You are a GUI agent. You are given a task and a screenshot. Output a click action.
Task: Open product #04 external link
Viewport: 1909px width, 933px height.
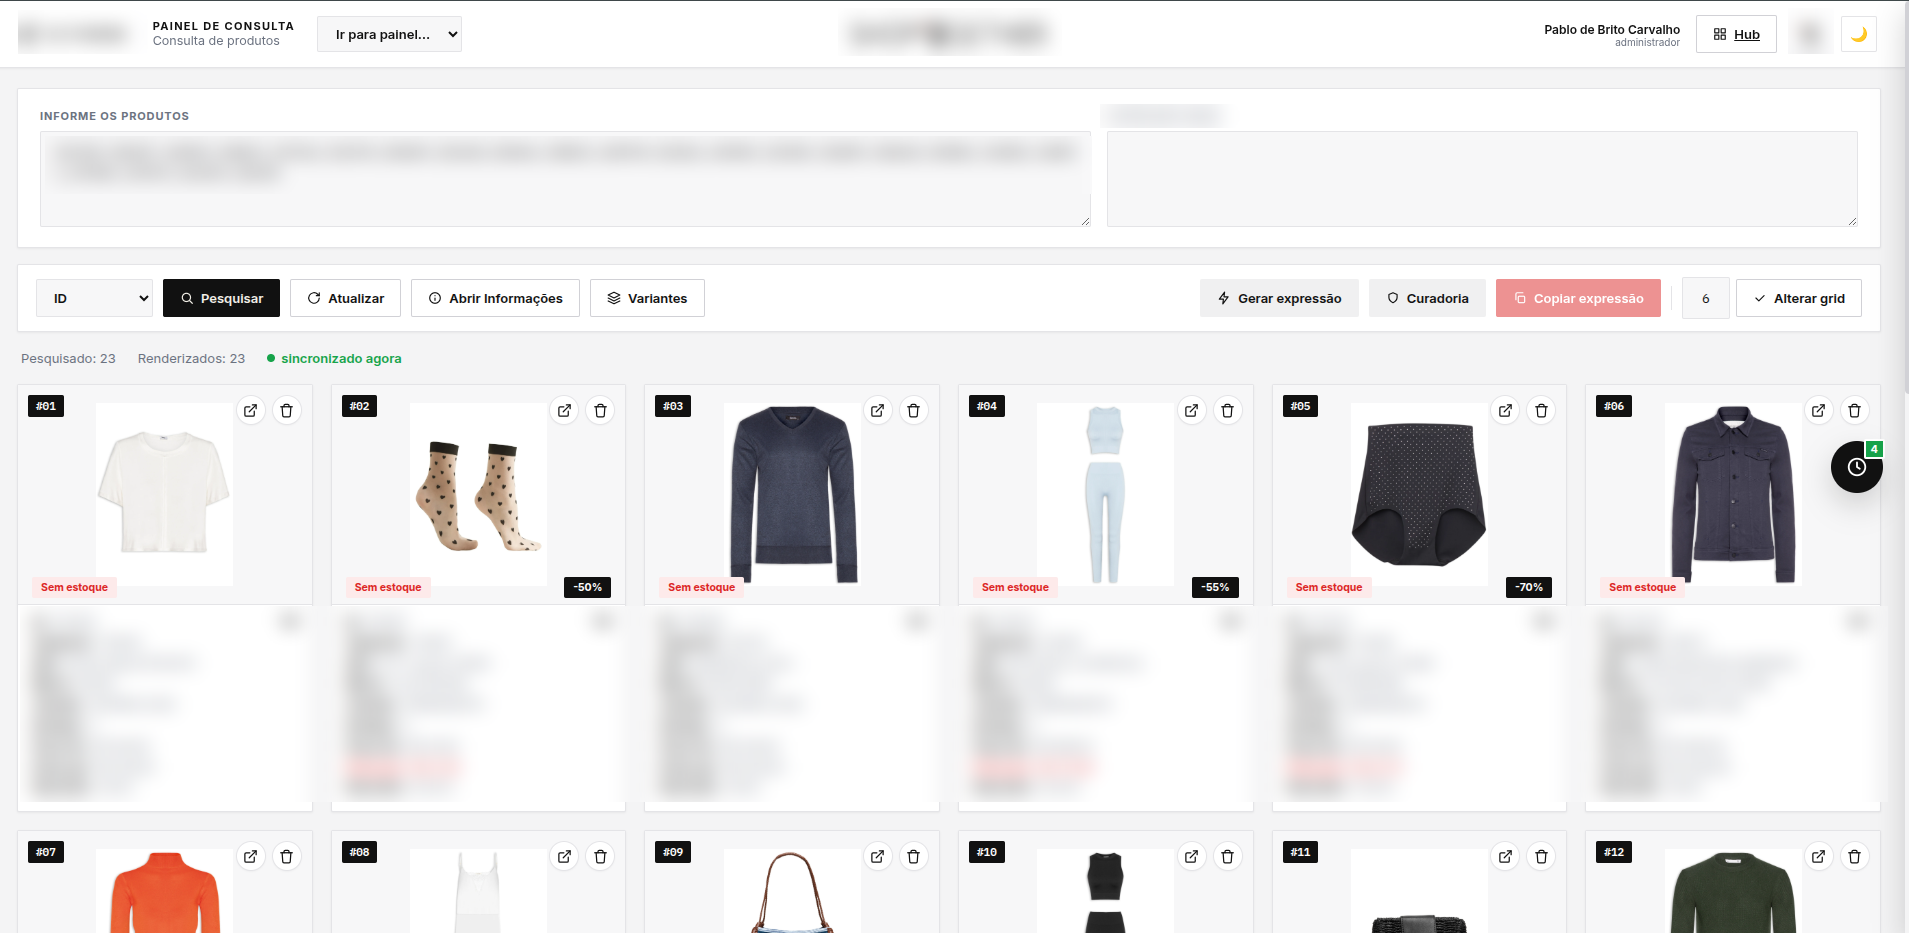pos(1192,410)
